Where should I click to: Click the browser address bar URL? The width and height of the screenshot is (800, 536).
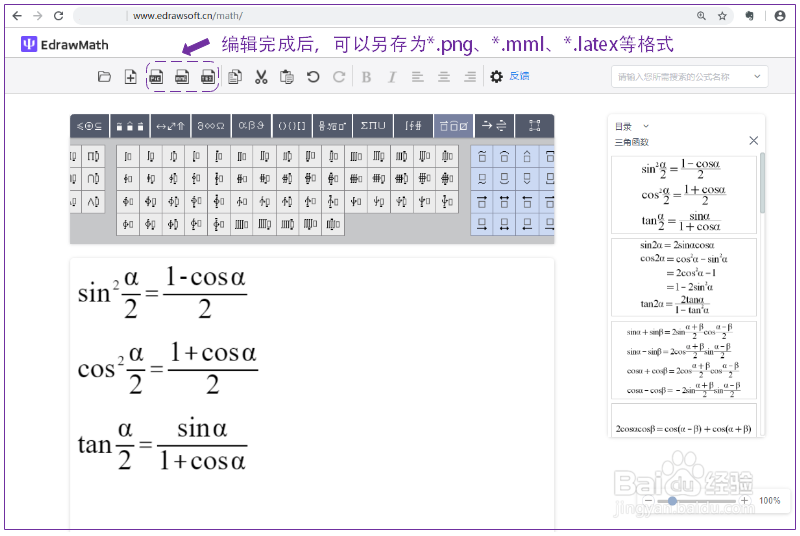pyautogui.click(x=188, y=16)
